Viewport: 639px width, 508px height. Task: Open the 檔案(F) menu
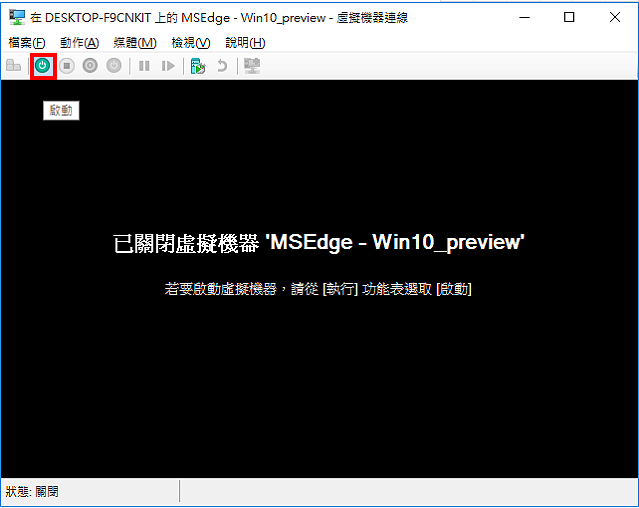tap(27, 43)
